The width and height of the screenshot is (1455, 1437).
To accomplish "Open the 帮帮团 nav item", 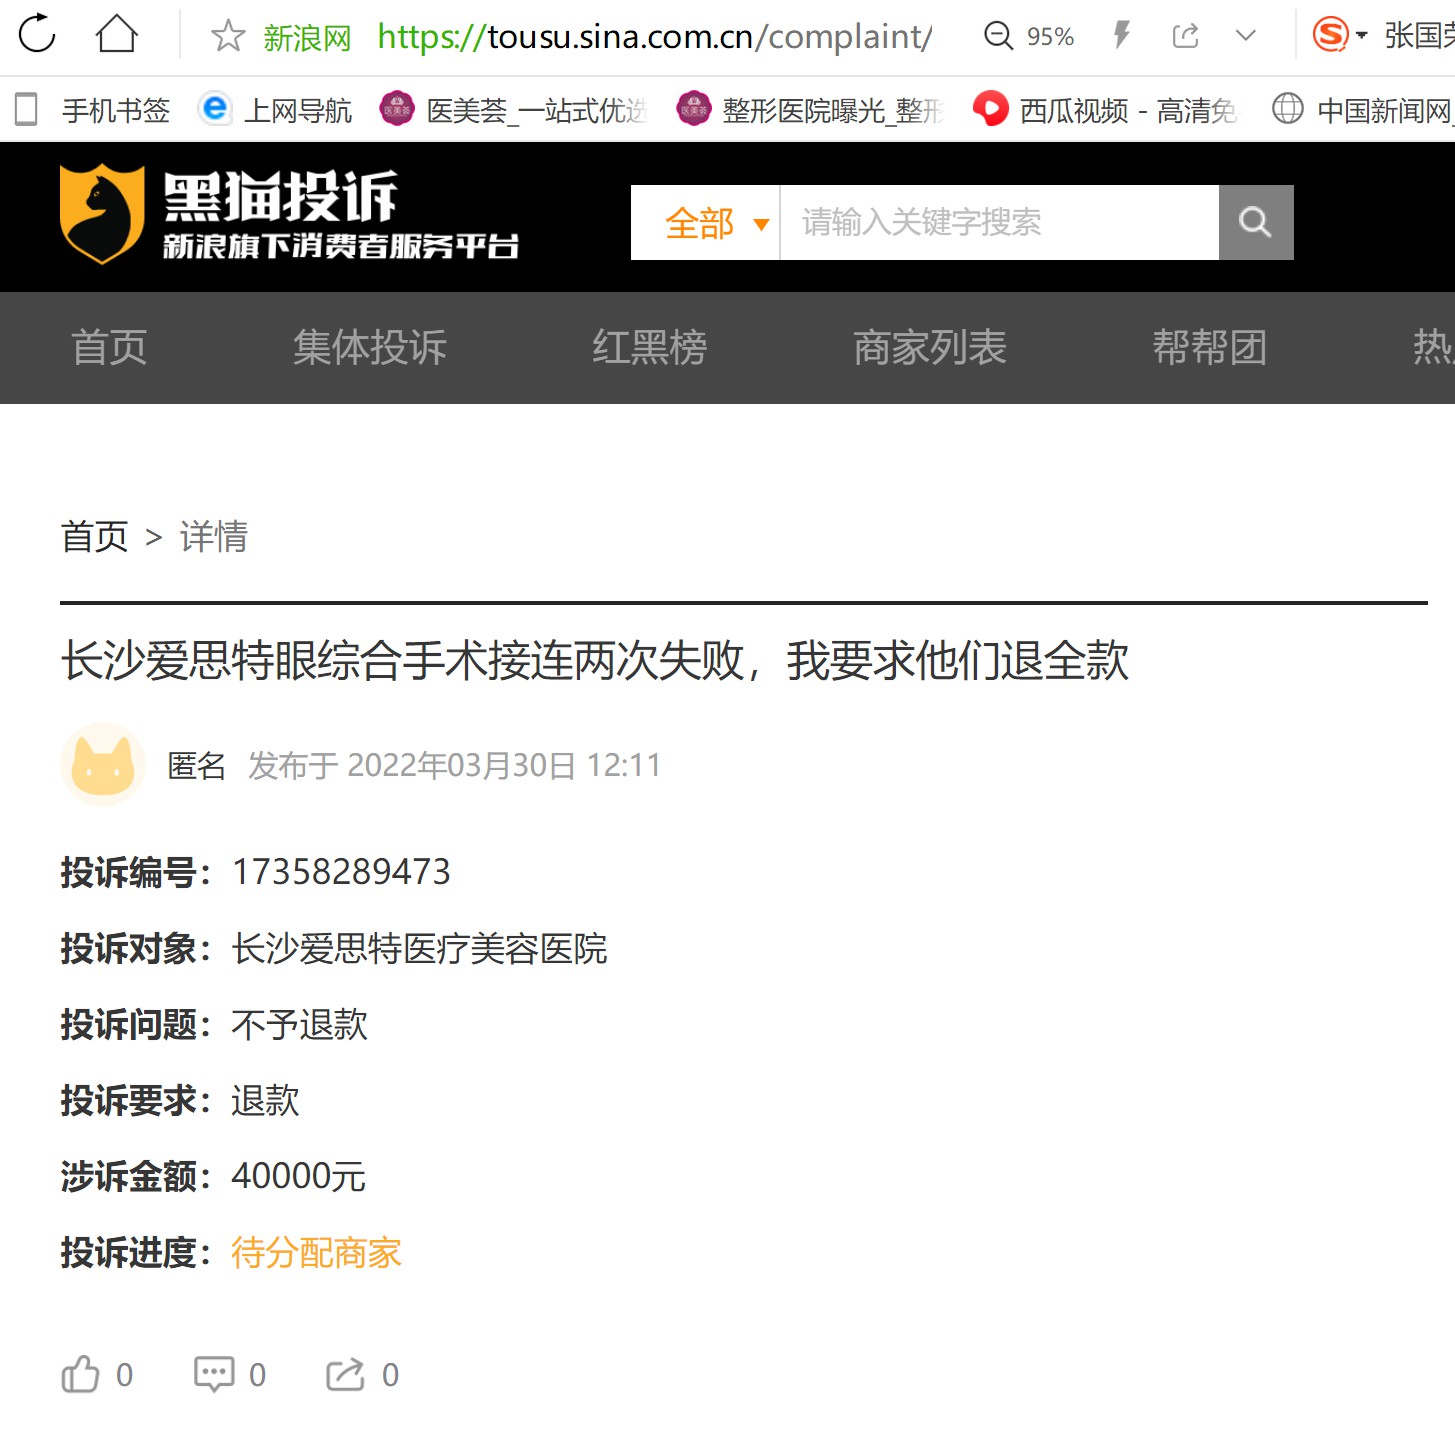I will coord(1210,348).
